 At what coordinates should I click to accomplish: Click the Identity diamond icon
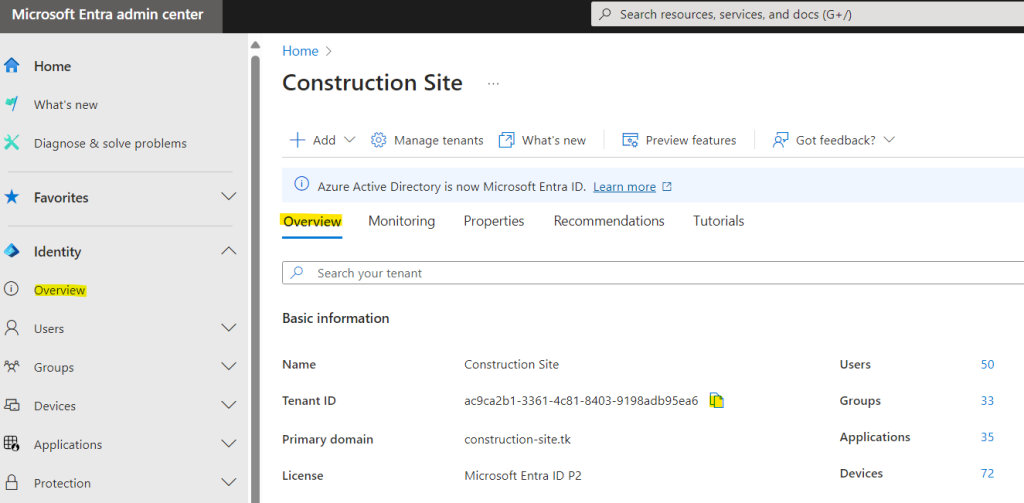tap(11, 252)
